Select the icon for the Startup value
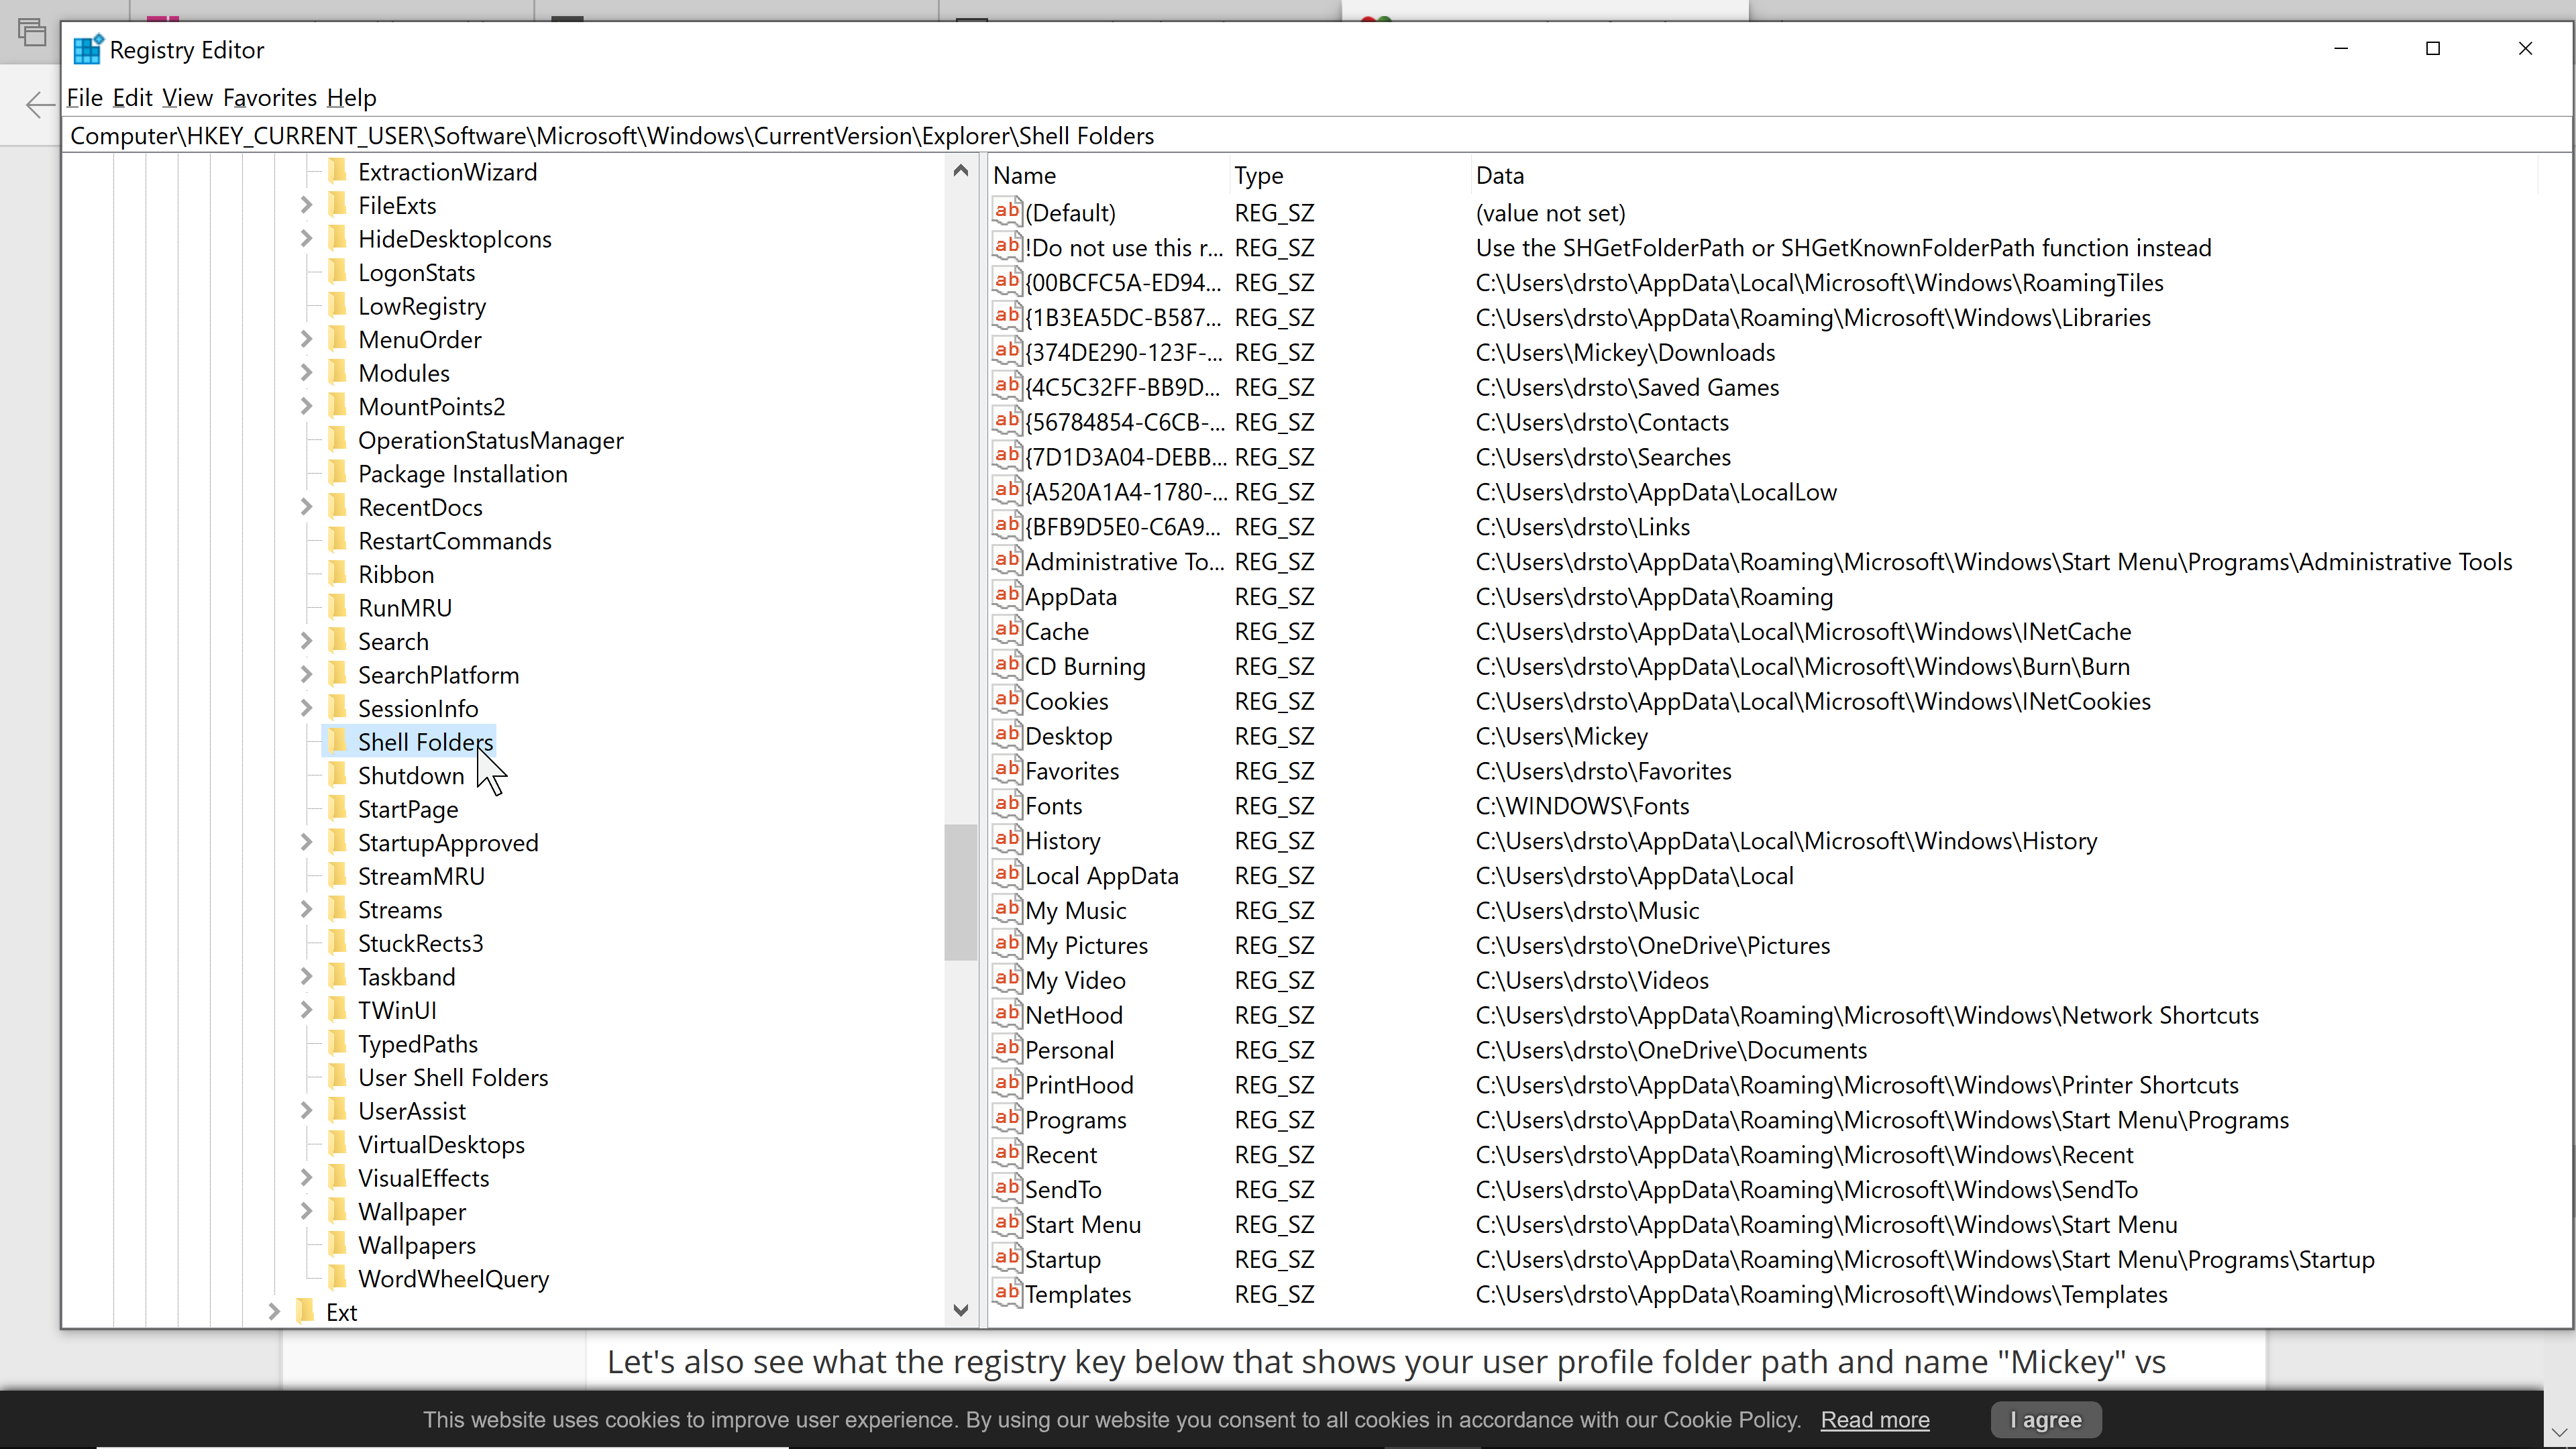2576x1449 pixels. [x=1007, y=1258]
